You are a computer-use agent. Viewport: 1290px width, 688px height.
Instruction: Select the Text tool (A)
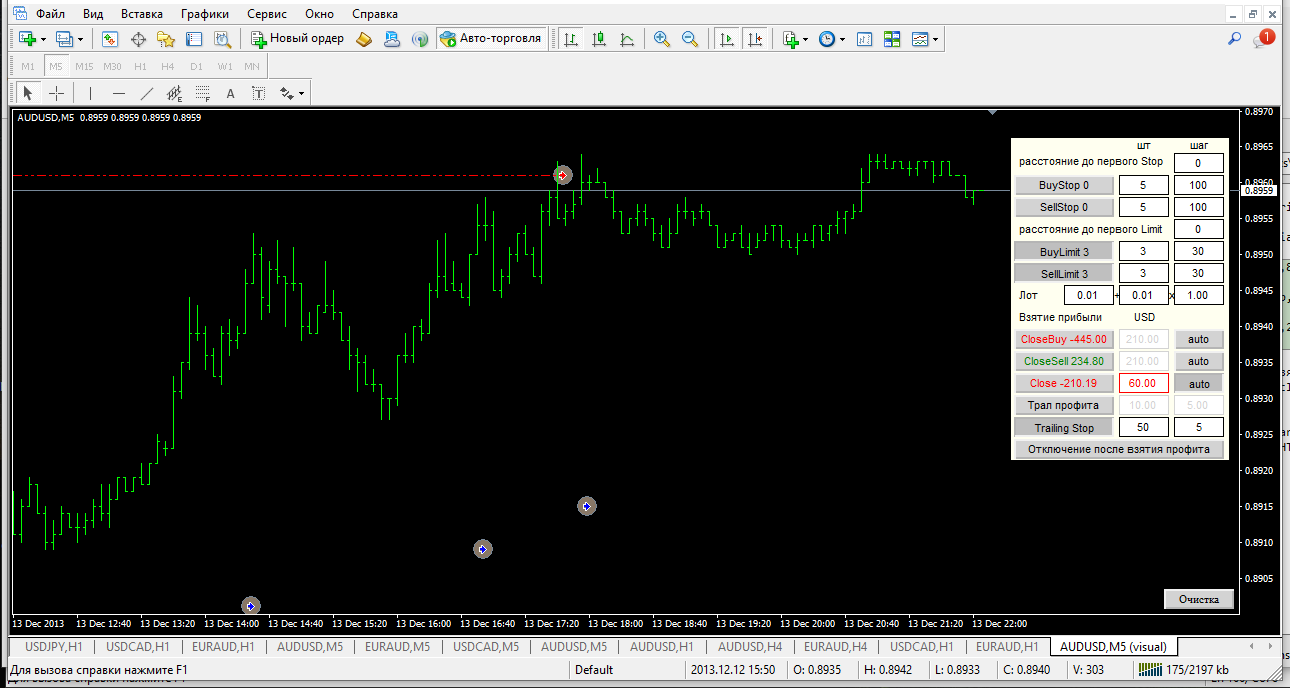231,93
